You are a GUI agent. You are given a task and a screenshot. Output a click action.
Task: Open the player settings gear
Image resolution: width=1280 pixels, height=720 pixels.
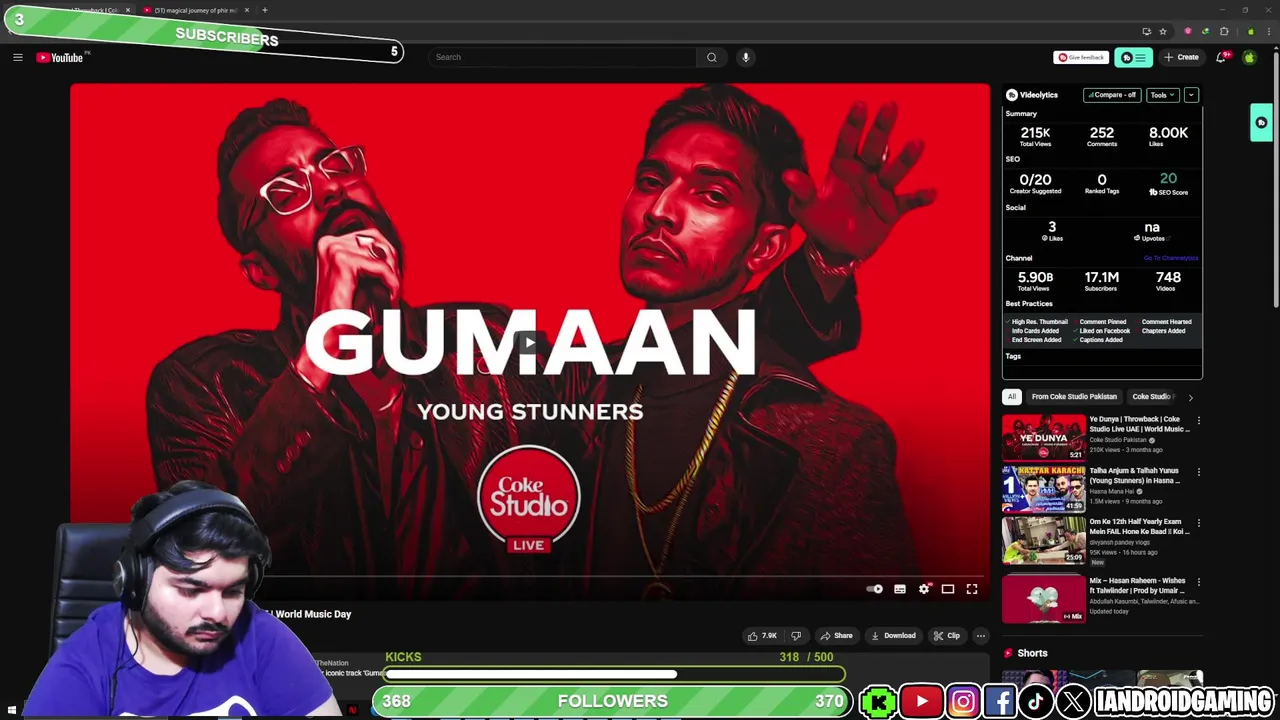tap(924, 589)
